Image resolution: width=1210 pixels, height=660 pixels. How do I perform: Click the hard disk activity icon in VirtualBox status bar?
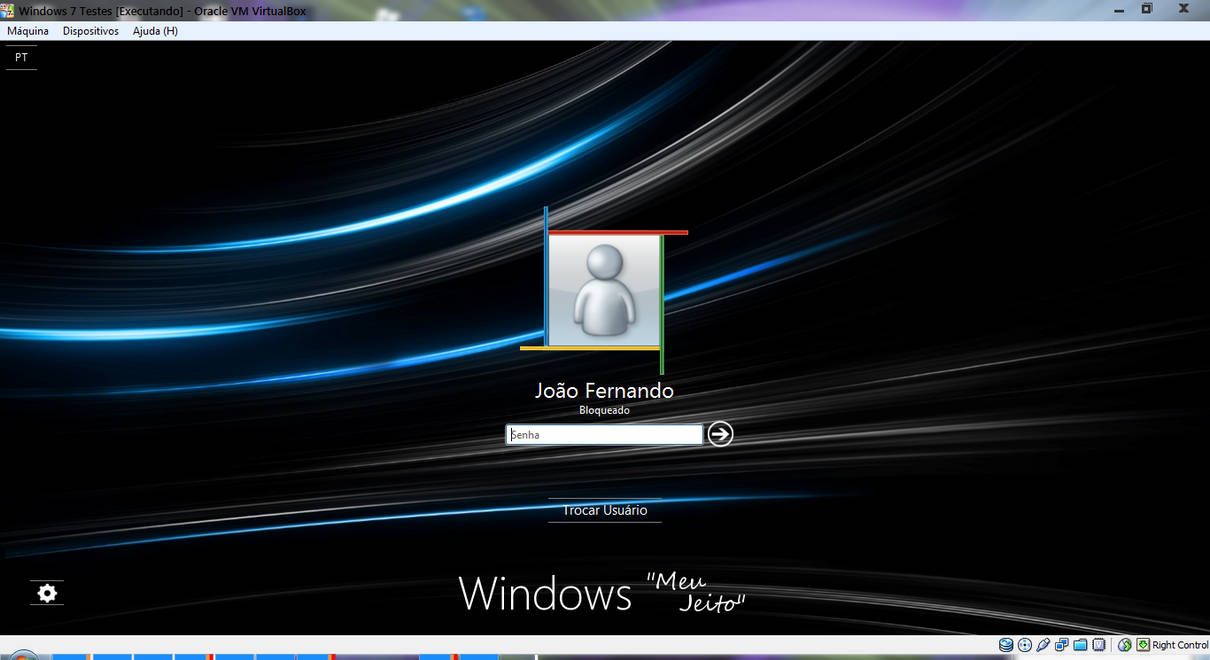pos(1005,644)
